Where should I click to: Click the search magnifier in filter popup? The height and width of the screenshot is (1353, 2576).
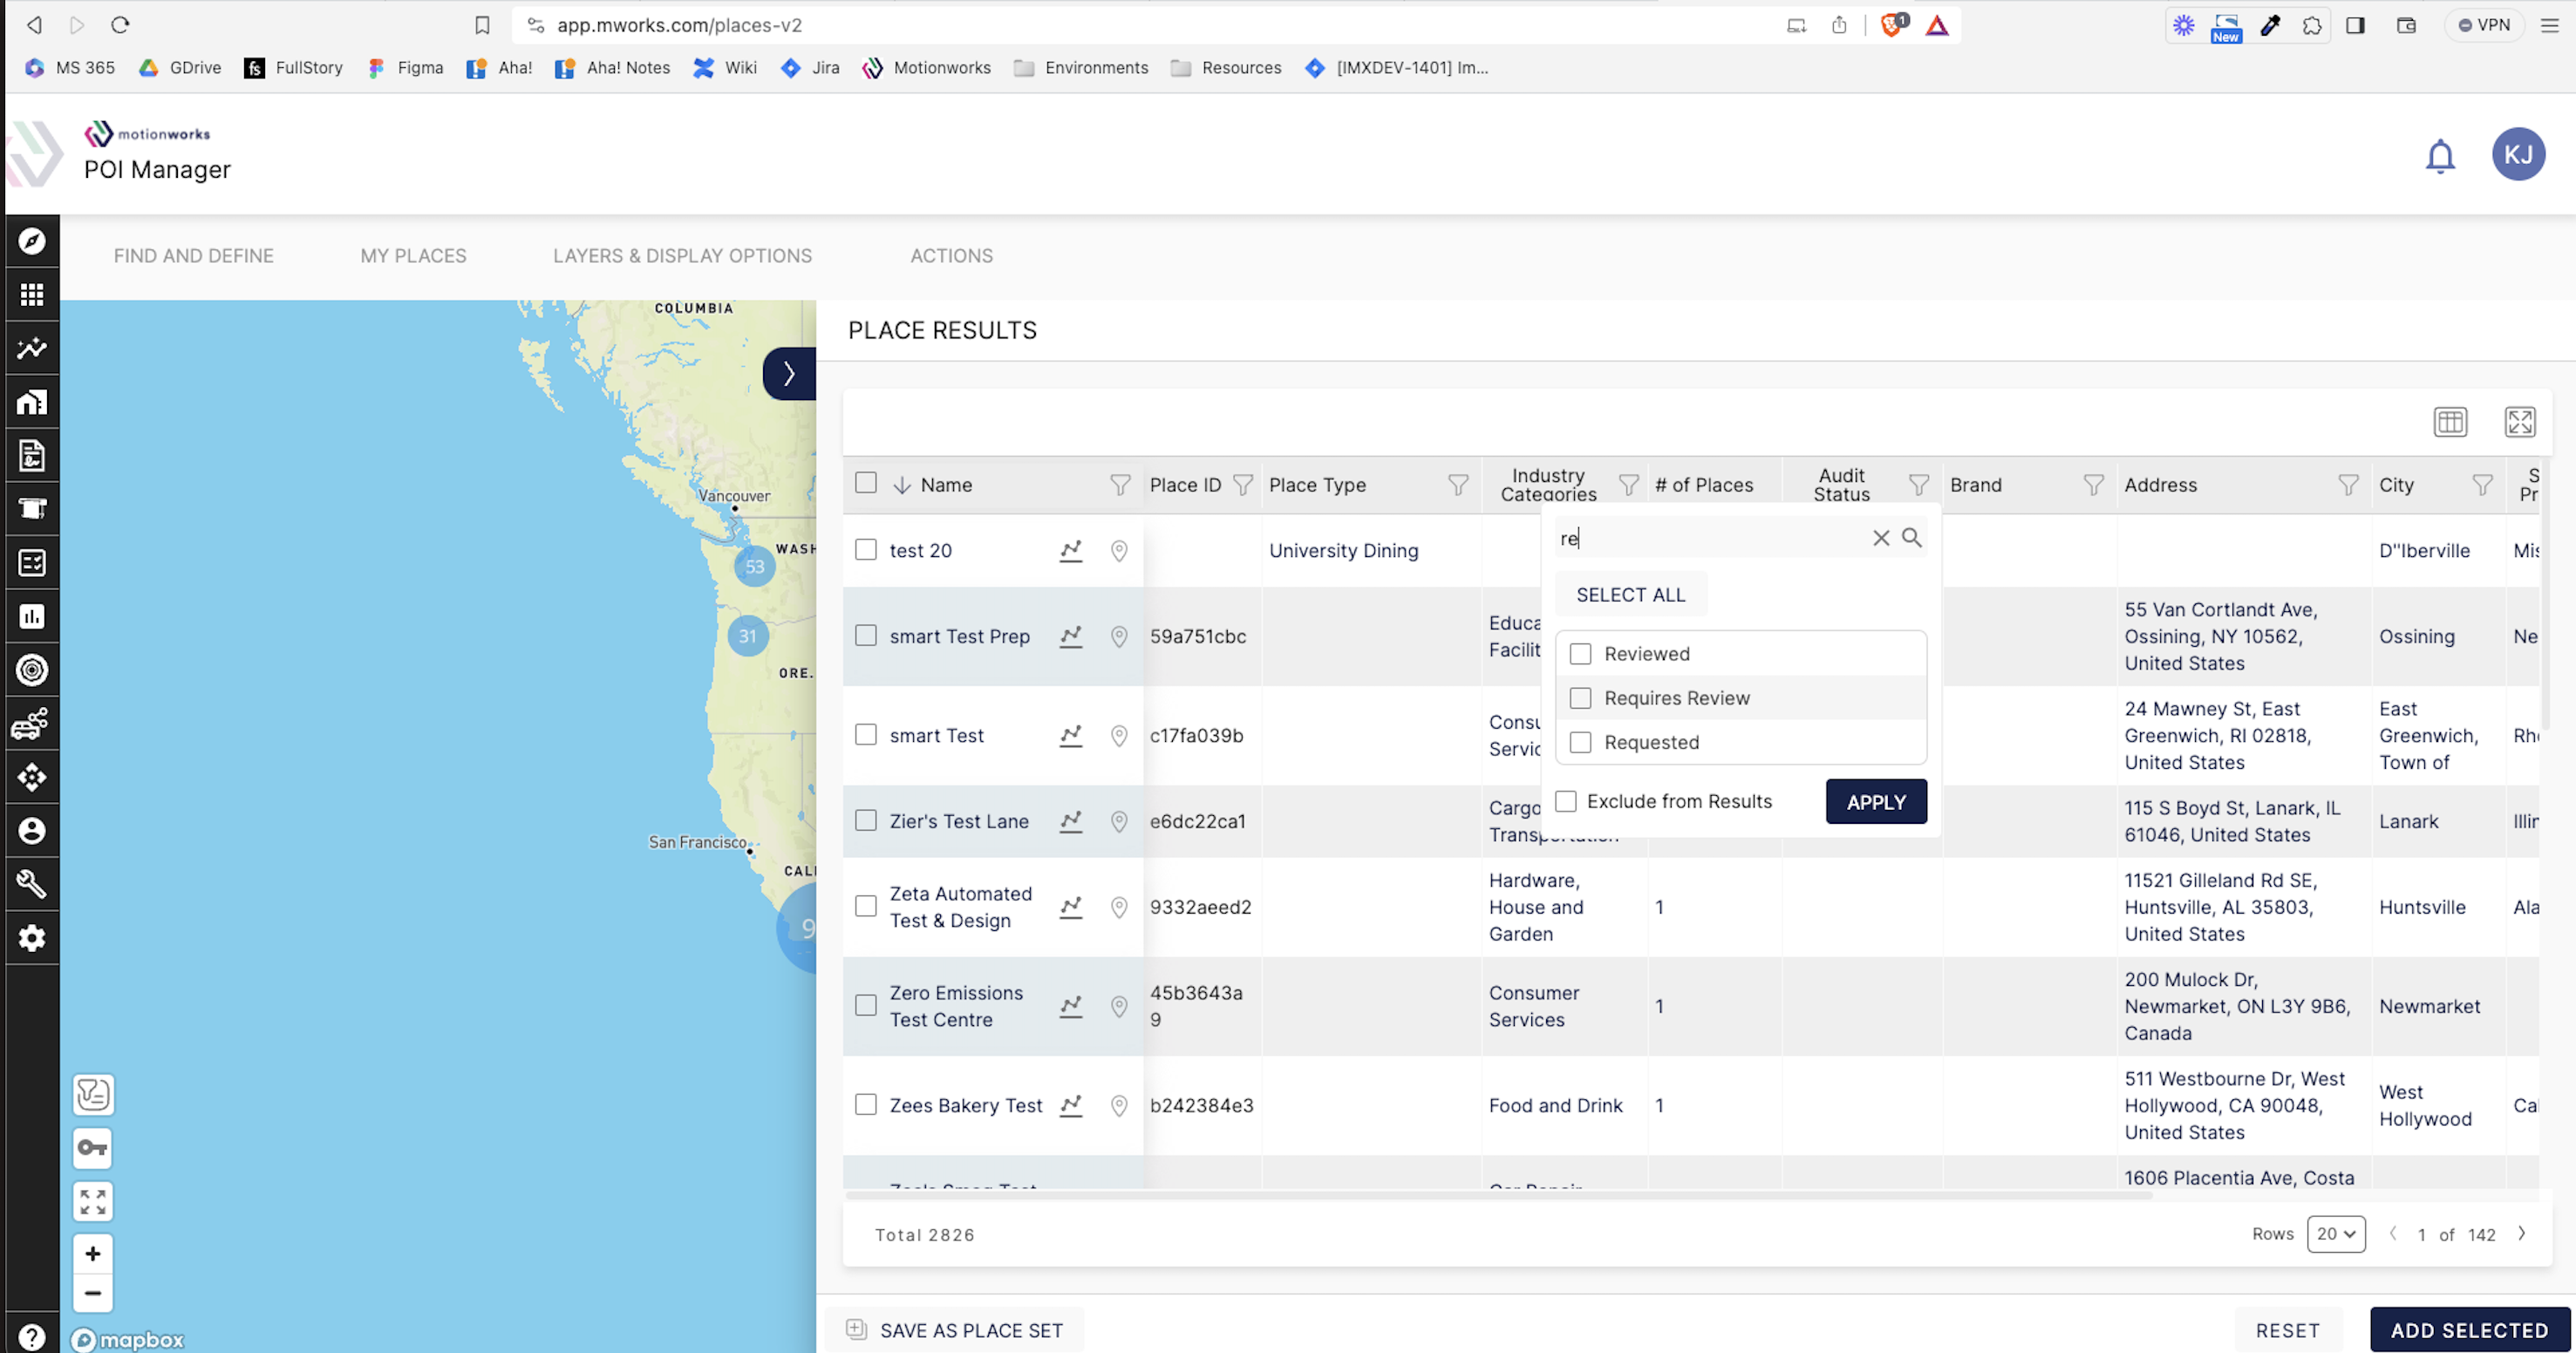coord(1912,538)
